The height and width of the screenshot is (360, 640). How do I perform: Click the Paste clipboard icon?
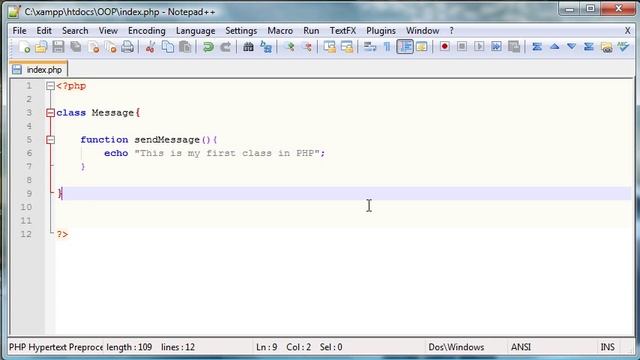tap(185, 47)
